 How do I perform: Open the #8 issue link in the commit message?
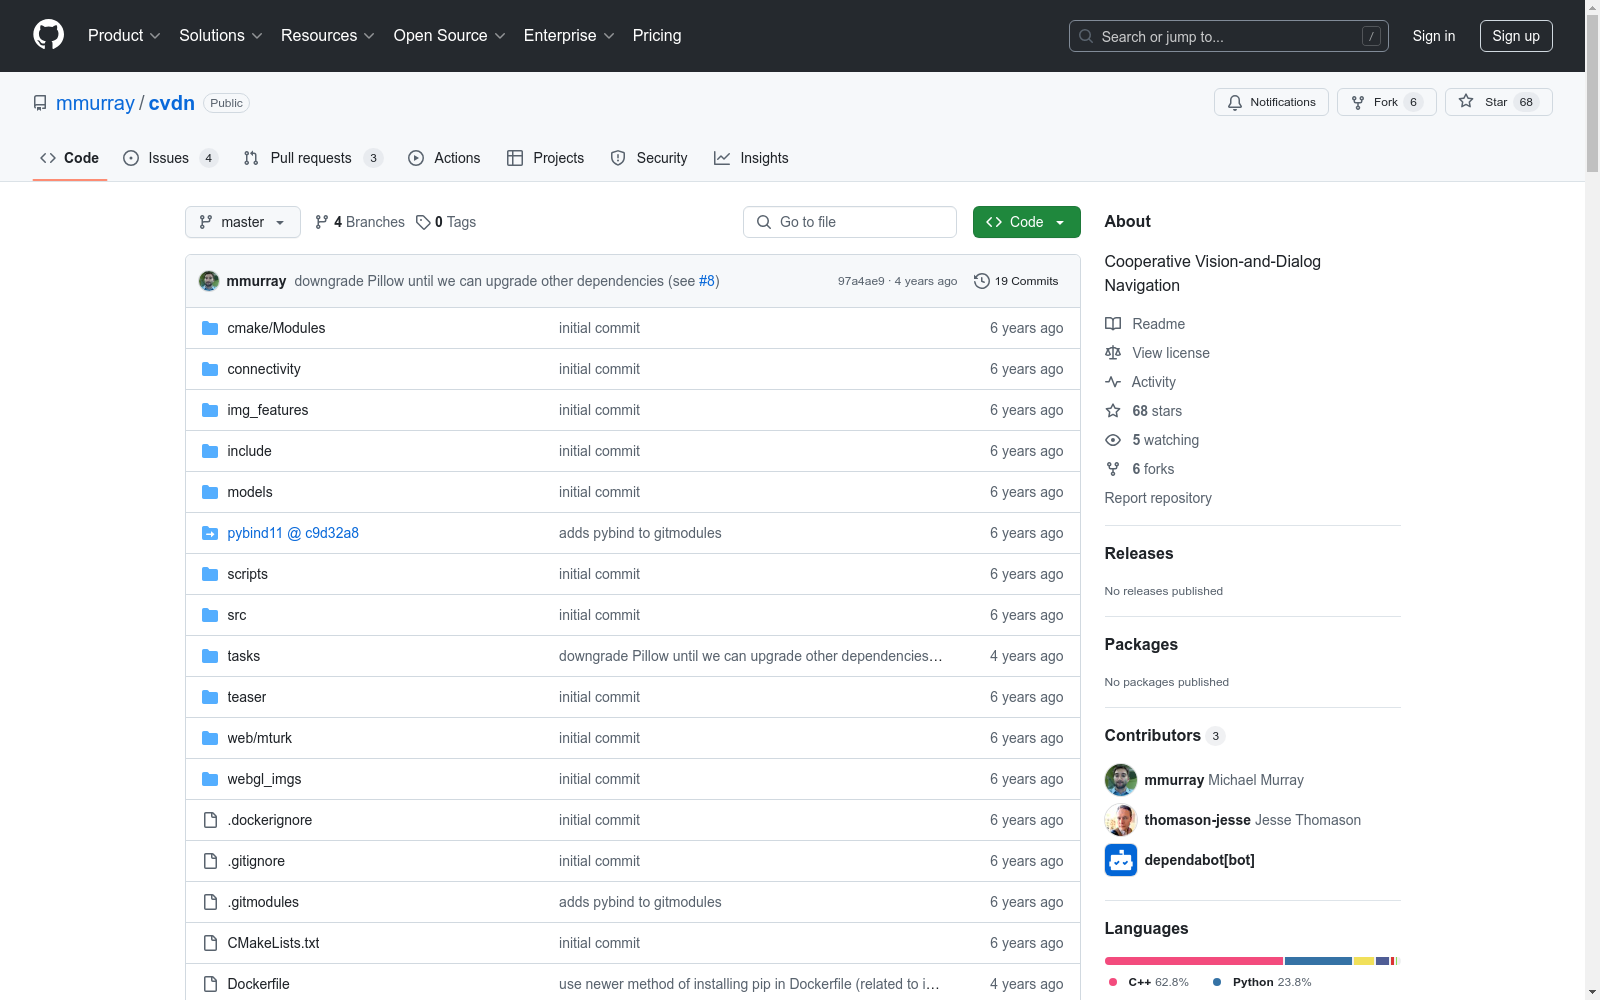click(707, 281)
